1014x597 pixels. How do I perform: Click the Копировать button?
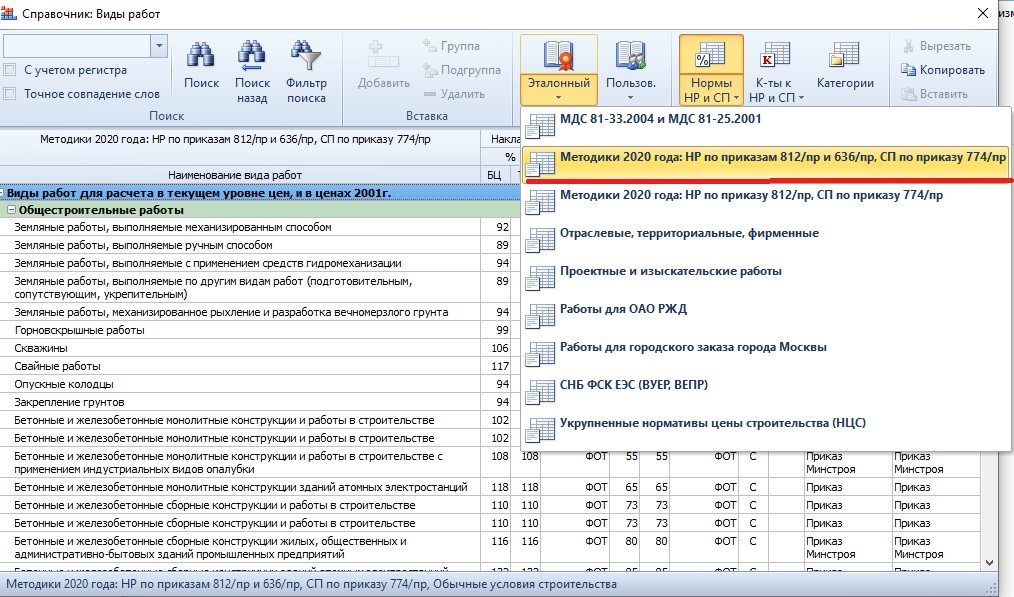[943, 70]
